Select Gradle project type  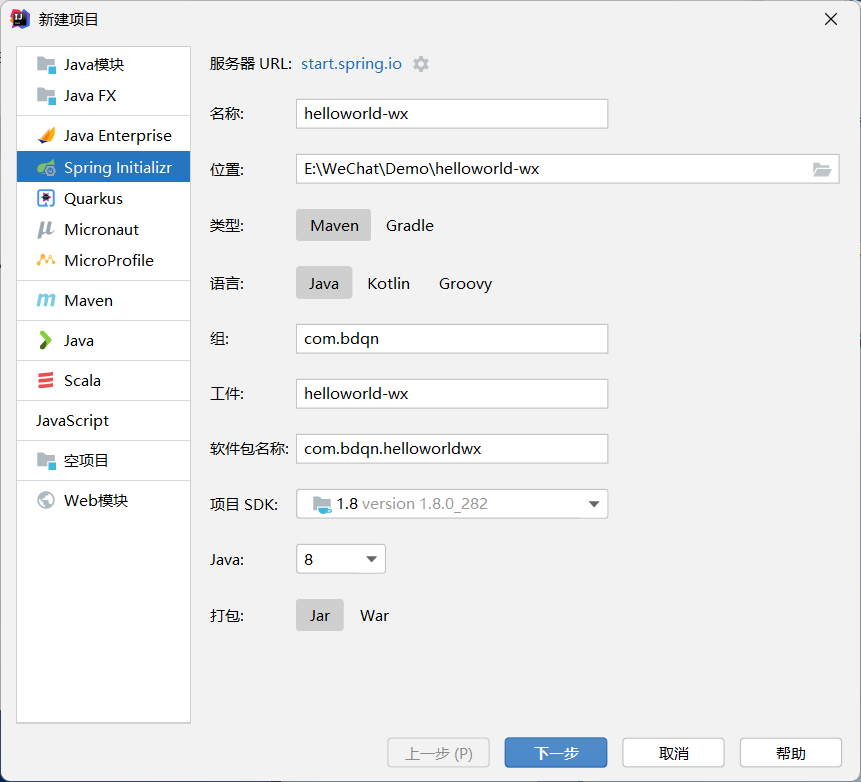coord(410,225)
